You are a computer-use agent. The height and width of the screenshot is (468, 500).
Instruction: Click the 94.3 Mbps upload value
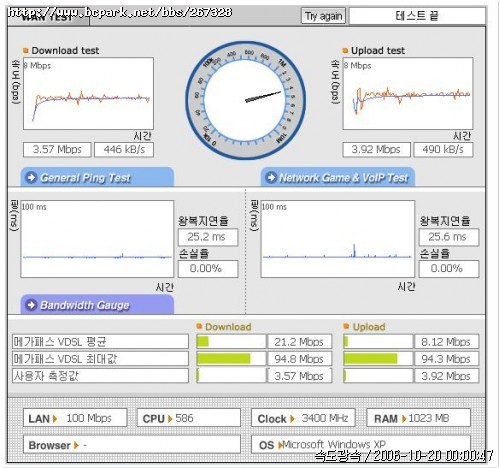coord(447,359)
